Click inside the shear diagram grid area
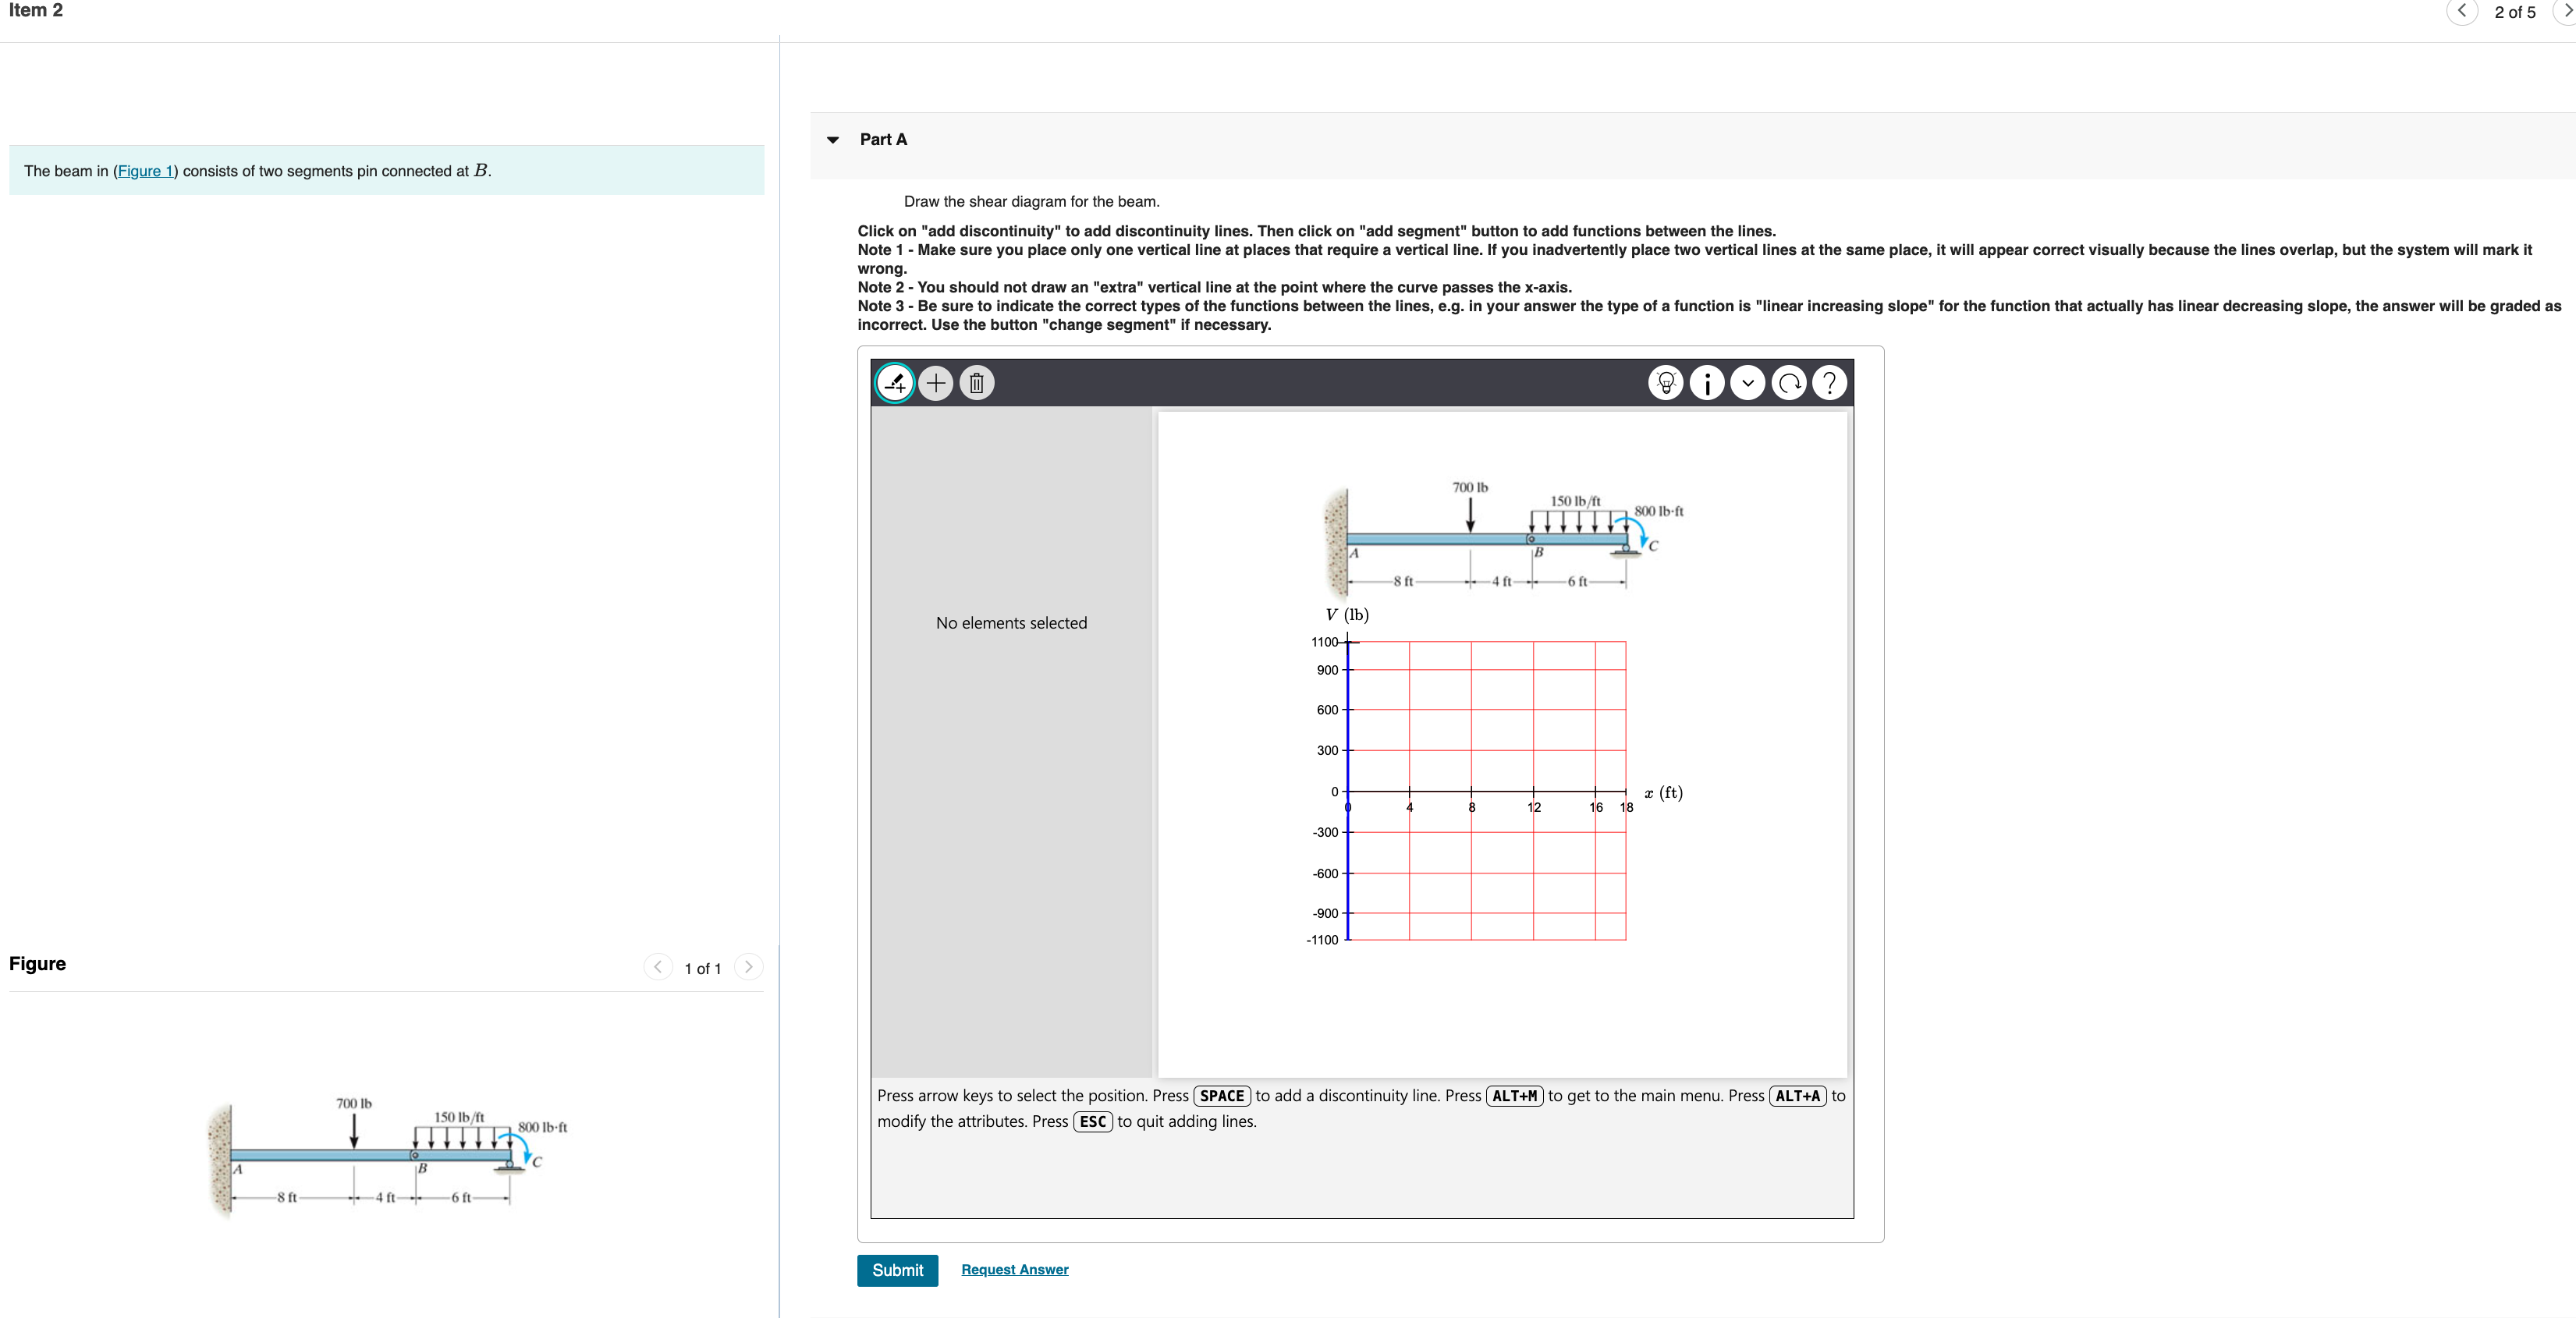 [x=1485, y=790]
